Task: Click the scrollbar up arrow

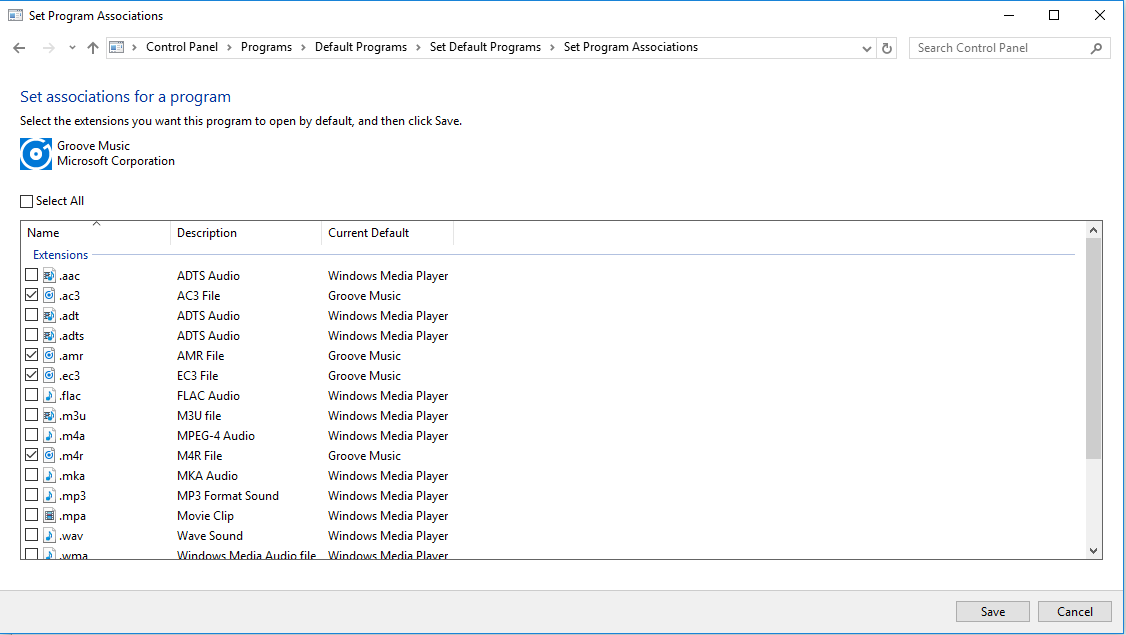Action: (x=1093, y=230)
